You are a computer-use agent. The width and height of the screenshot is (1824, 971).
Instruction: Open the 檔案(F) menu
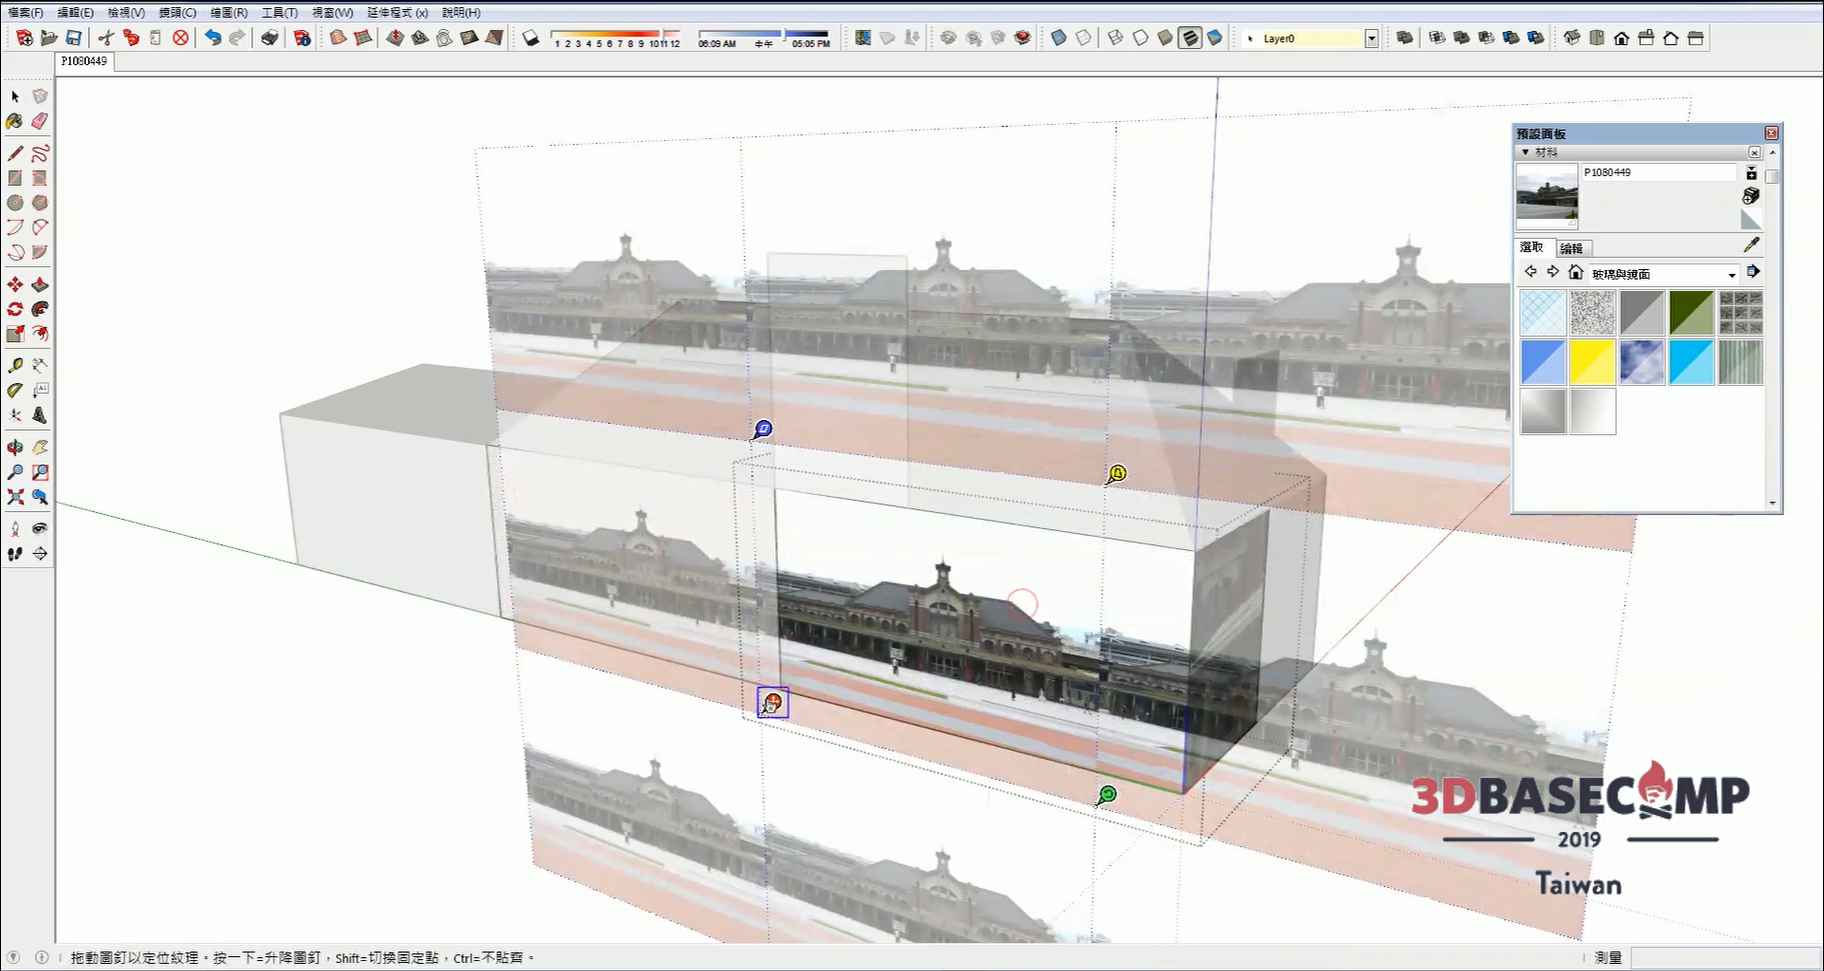coord(25,12)
